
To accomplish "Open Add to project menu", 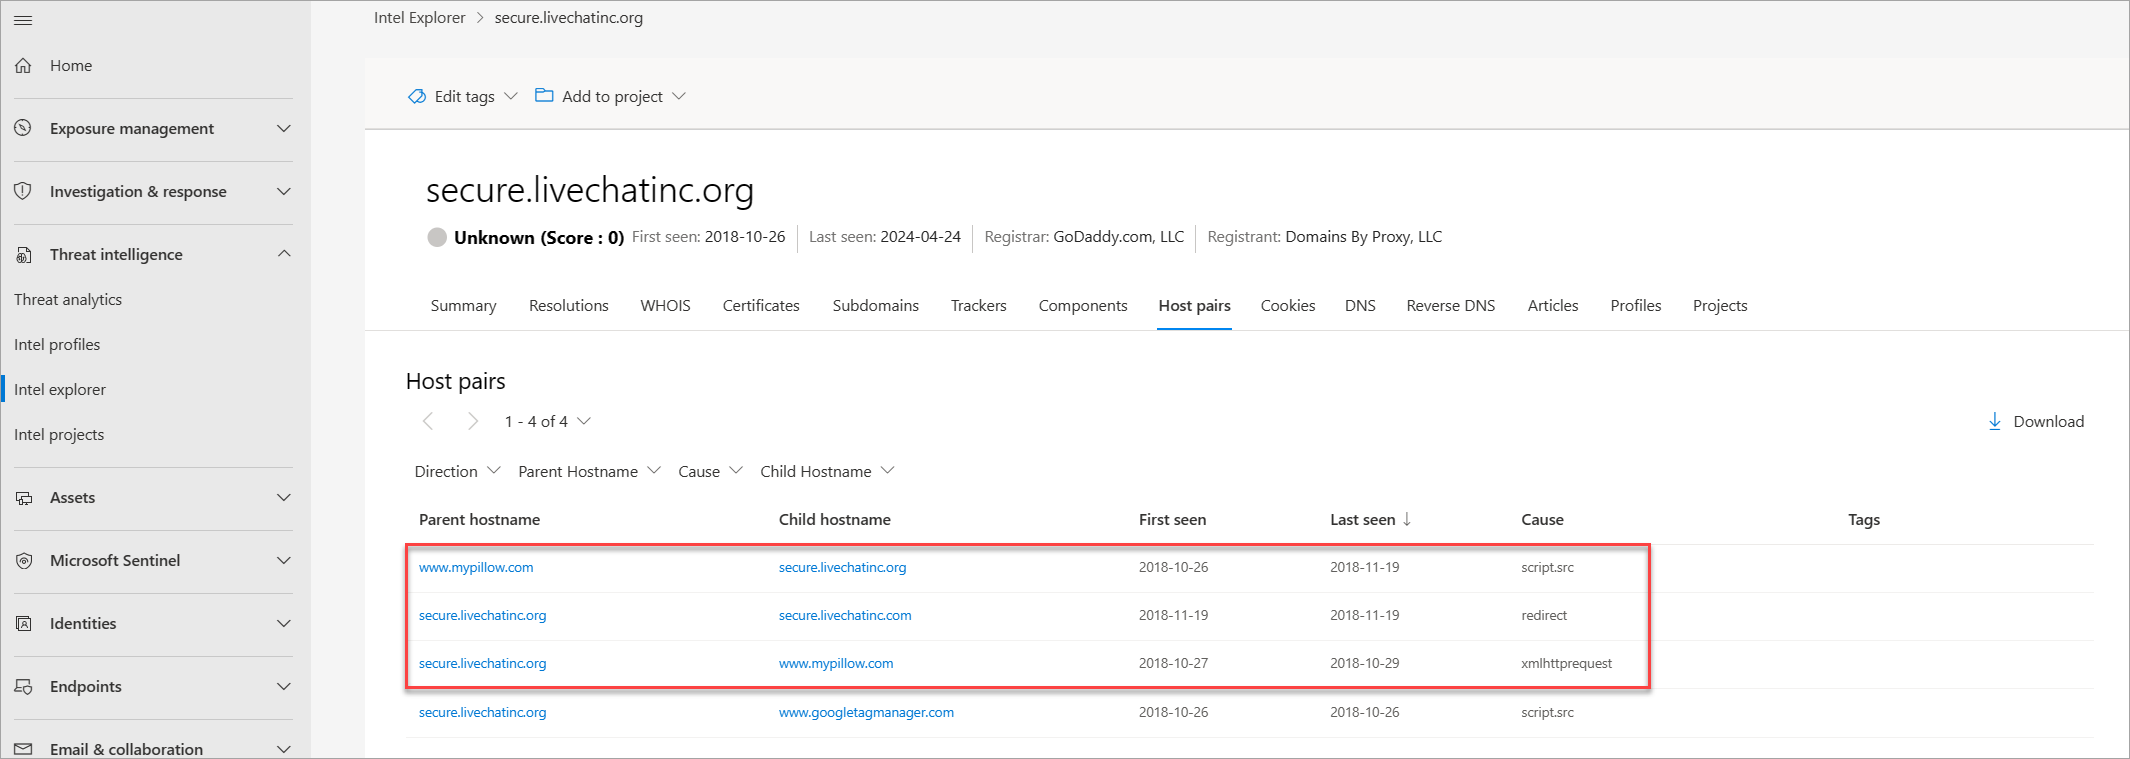I will [611, 97].
